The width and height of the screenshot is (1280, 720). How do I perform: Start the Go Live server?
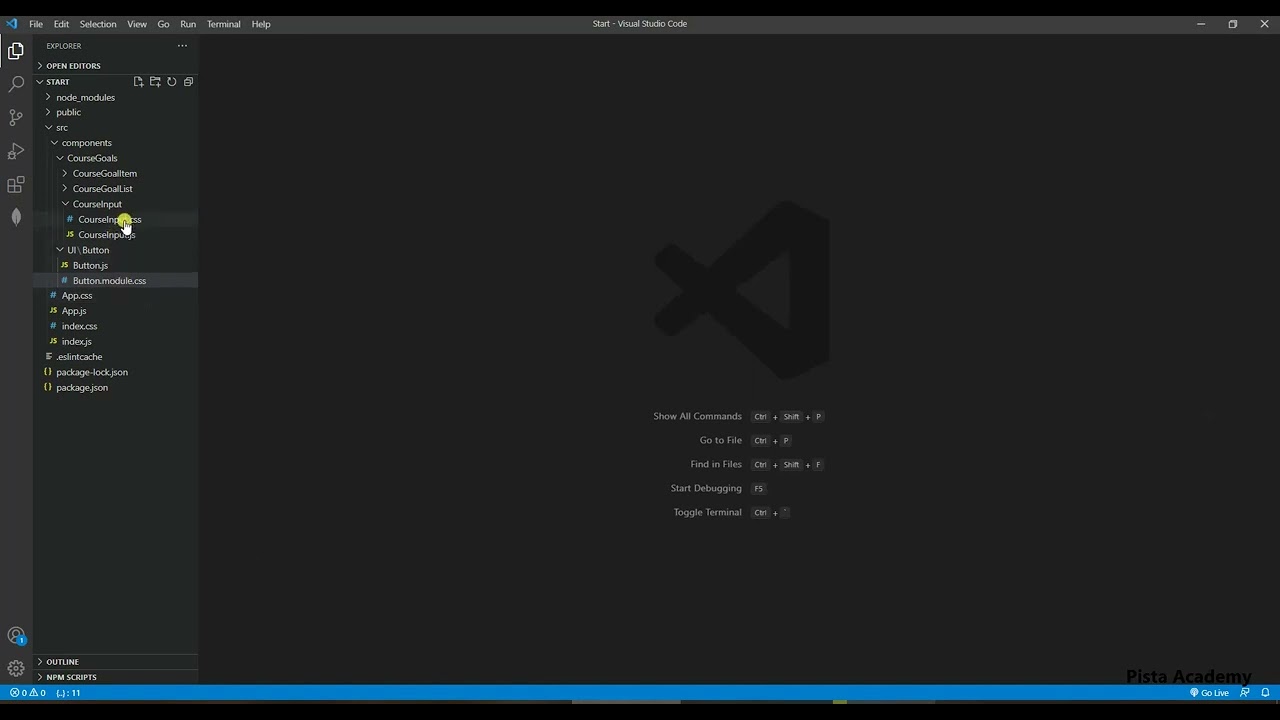point(1209,693)
